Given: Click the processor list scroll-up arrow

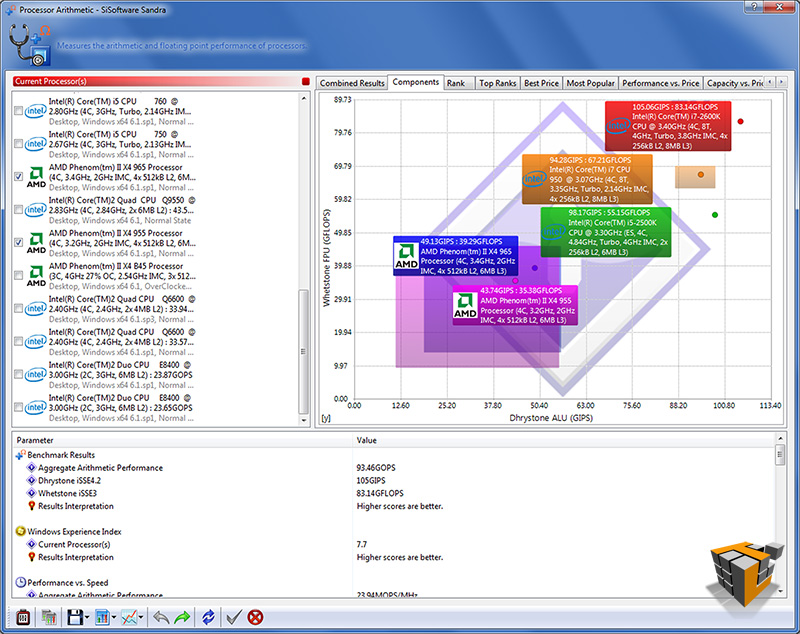Looking at the screenshot, I should pyautogui.click(x=304, y=98).
